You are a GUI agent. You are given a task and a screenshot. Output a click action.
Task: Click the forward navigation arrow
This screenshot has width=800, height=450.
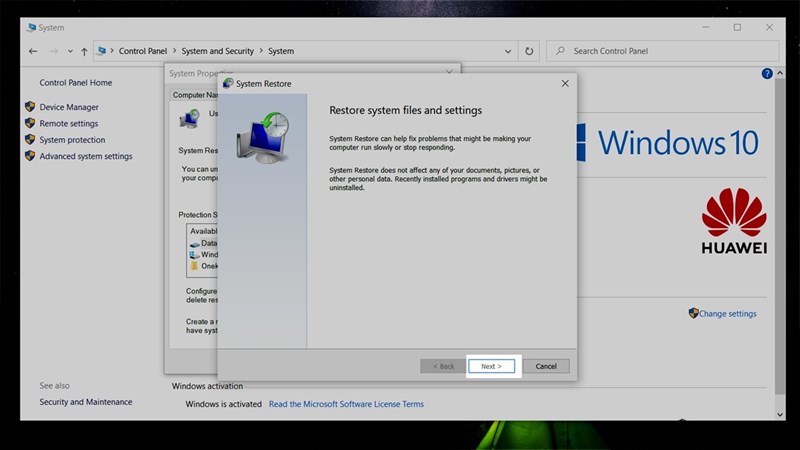(x=54, y=51)
